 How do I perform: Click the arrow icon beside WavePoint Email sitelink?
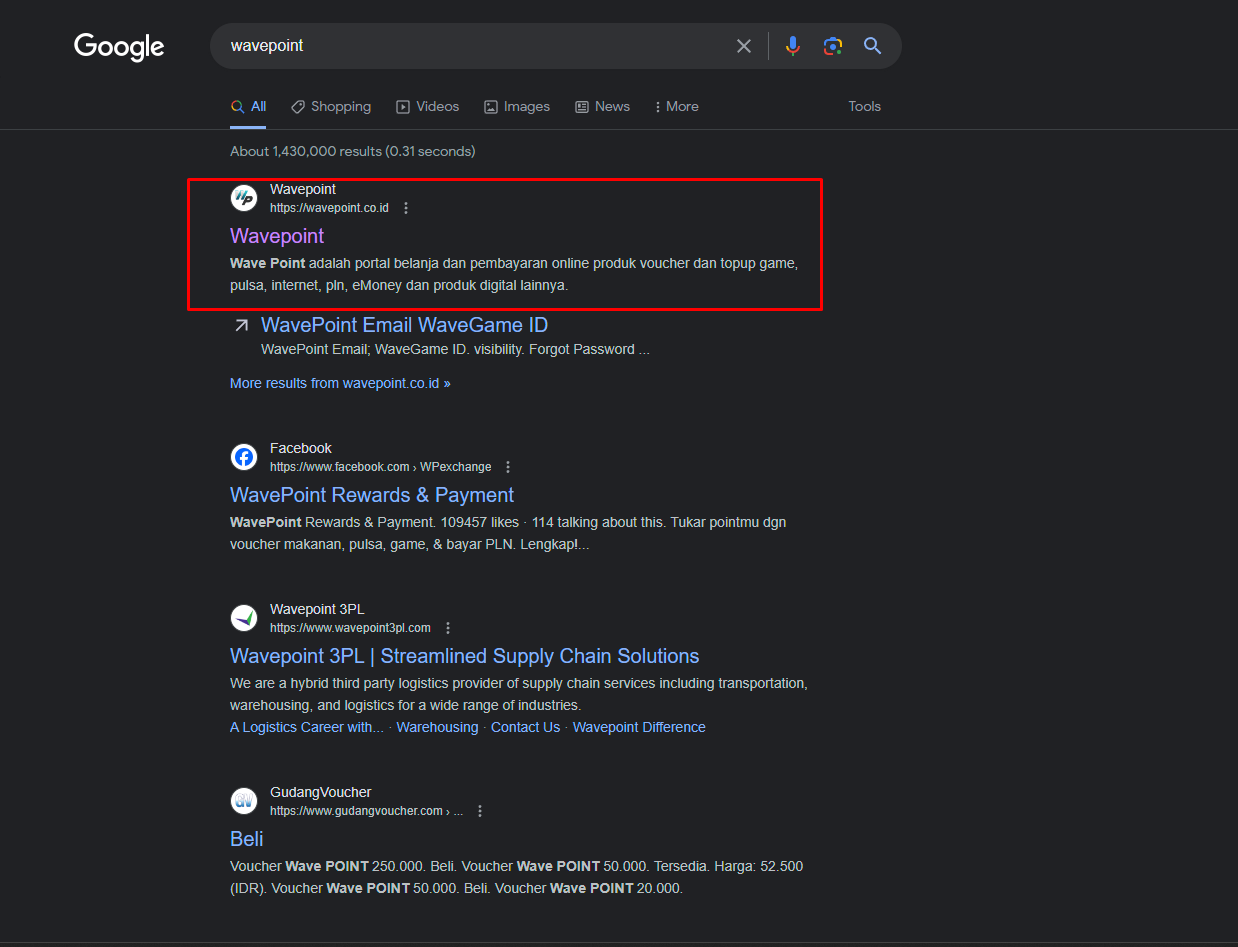[x=241, y=325]
